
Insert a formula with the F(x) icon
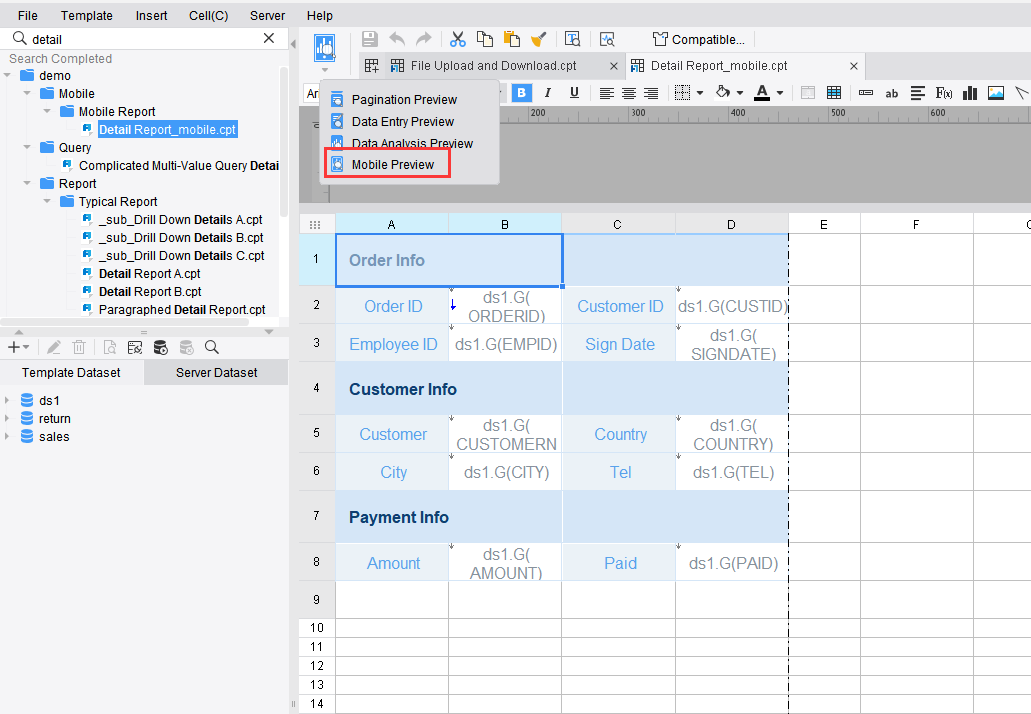943,92
